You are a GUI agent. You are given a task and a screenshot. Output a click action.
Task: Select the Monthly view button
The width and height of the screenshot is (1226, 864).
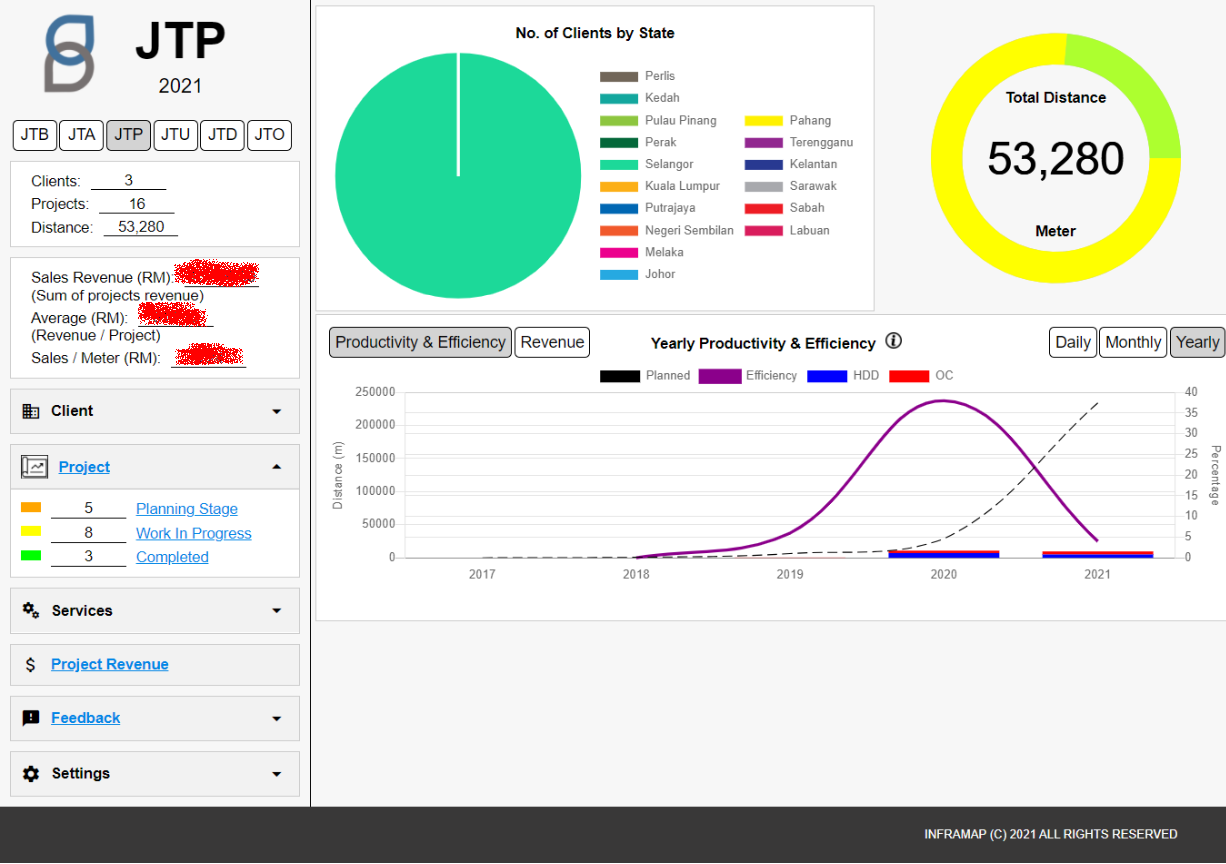pos(1133,342)
